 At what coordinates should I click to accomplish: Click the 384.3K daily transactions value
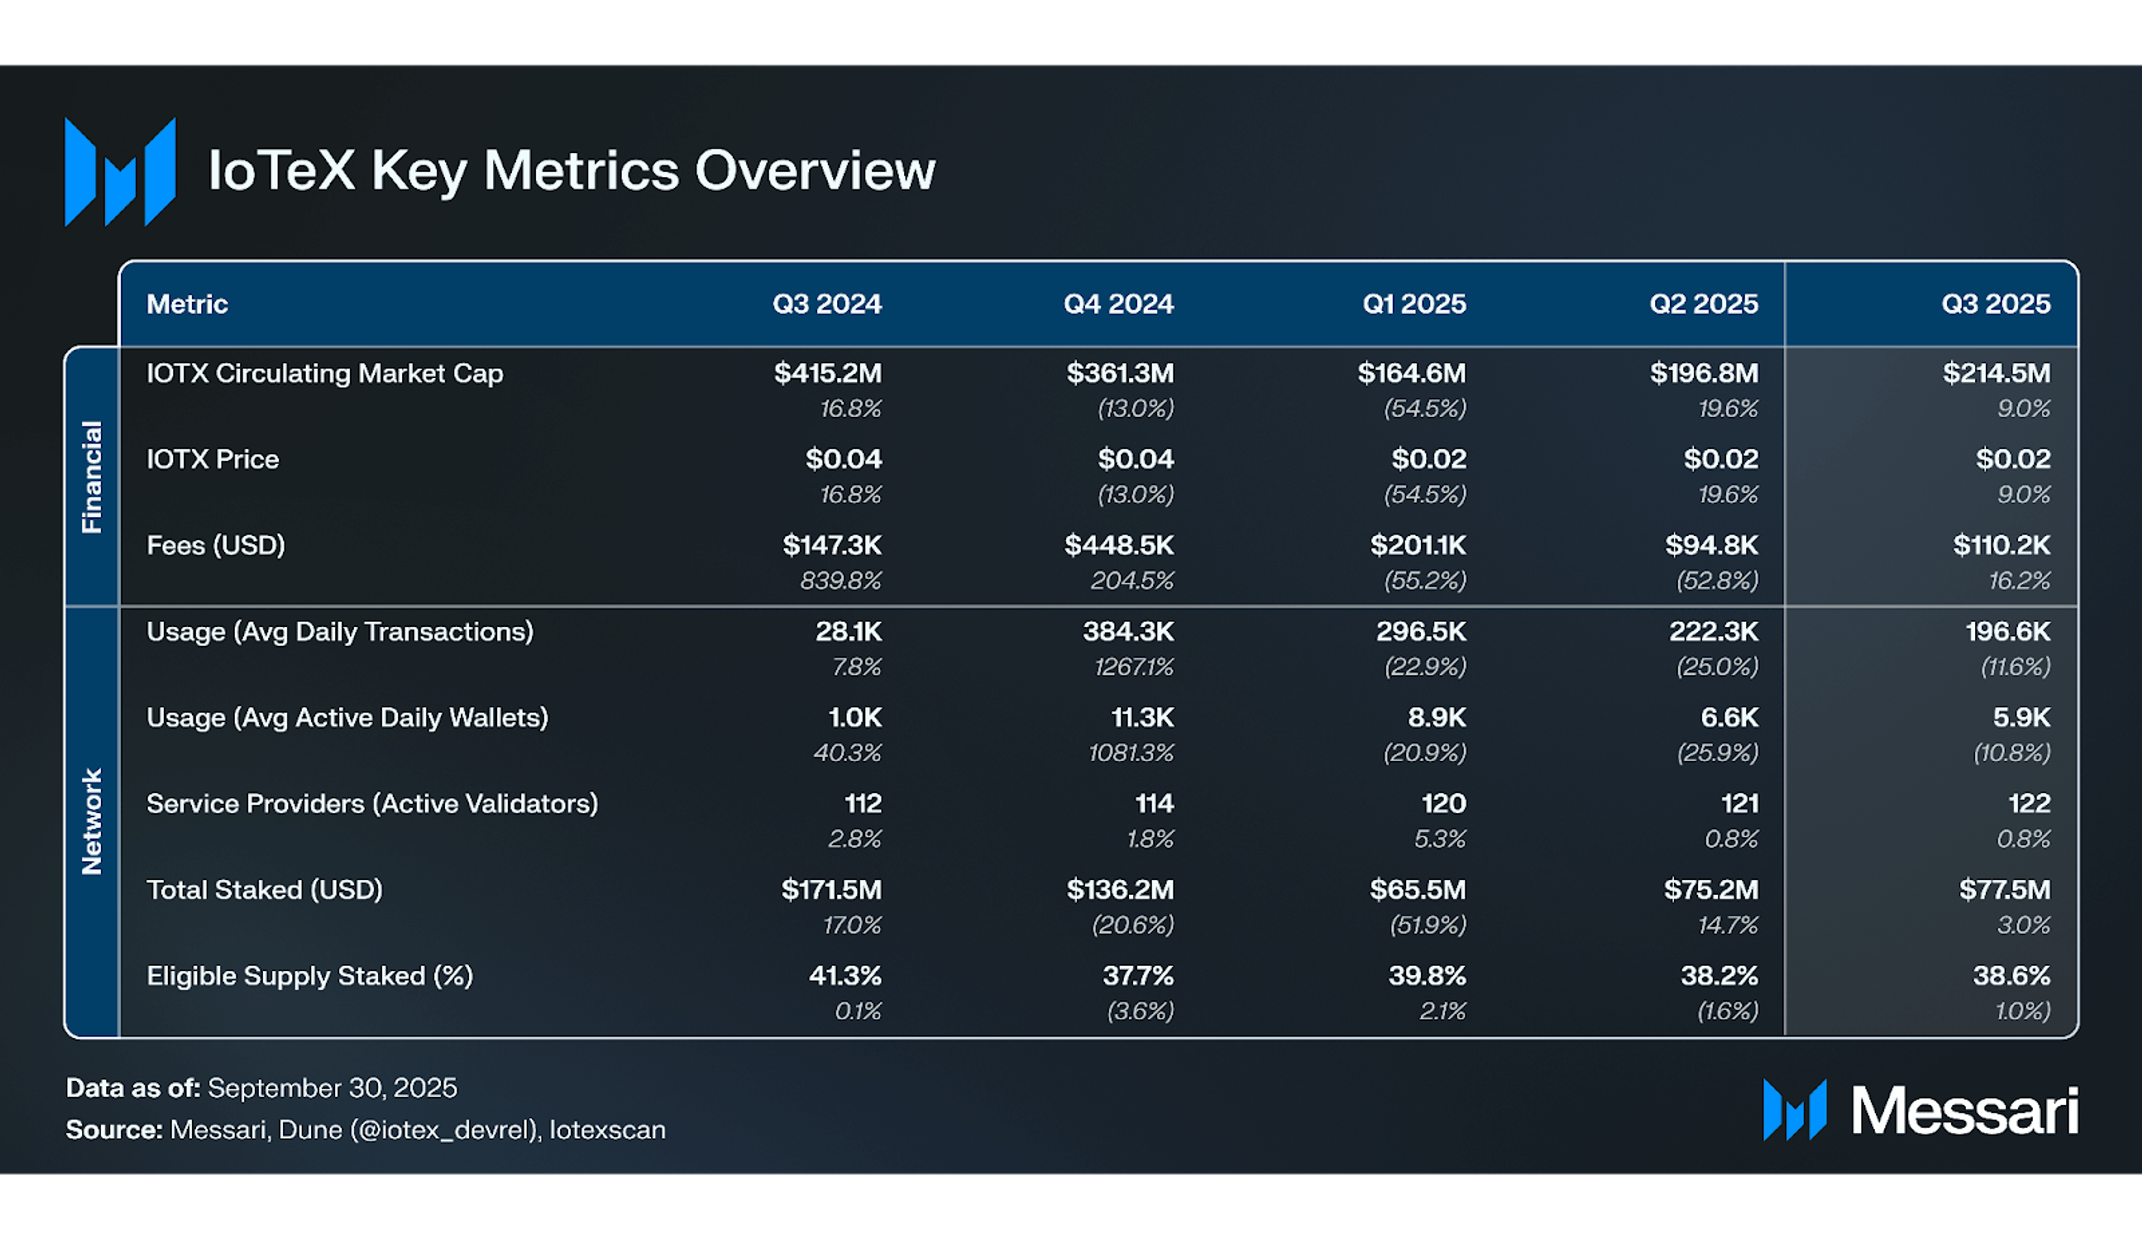[1127, 631]
